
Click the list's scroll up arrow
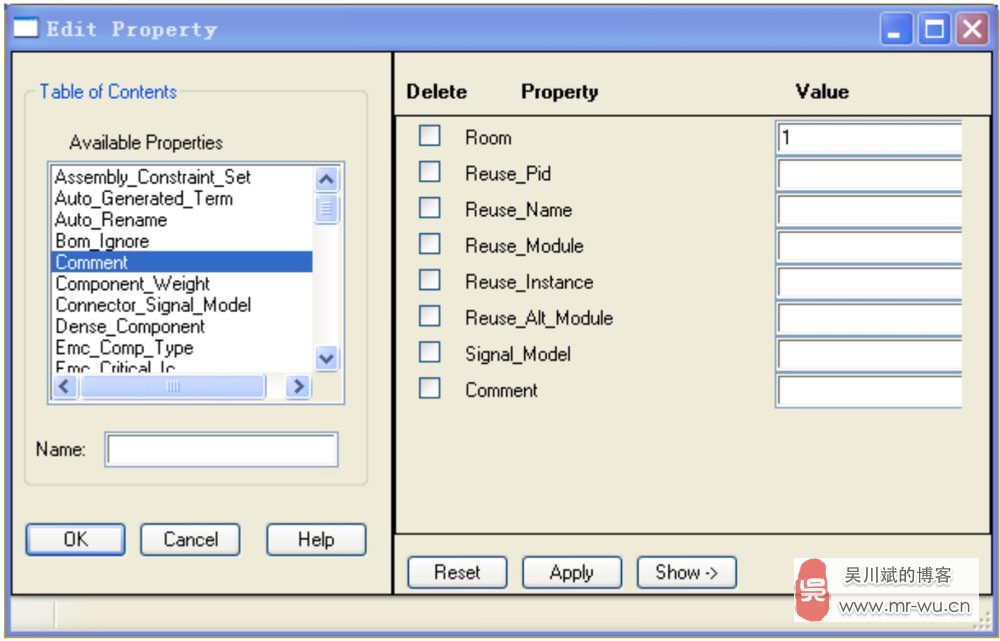(x=327, y=179)
